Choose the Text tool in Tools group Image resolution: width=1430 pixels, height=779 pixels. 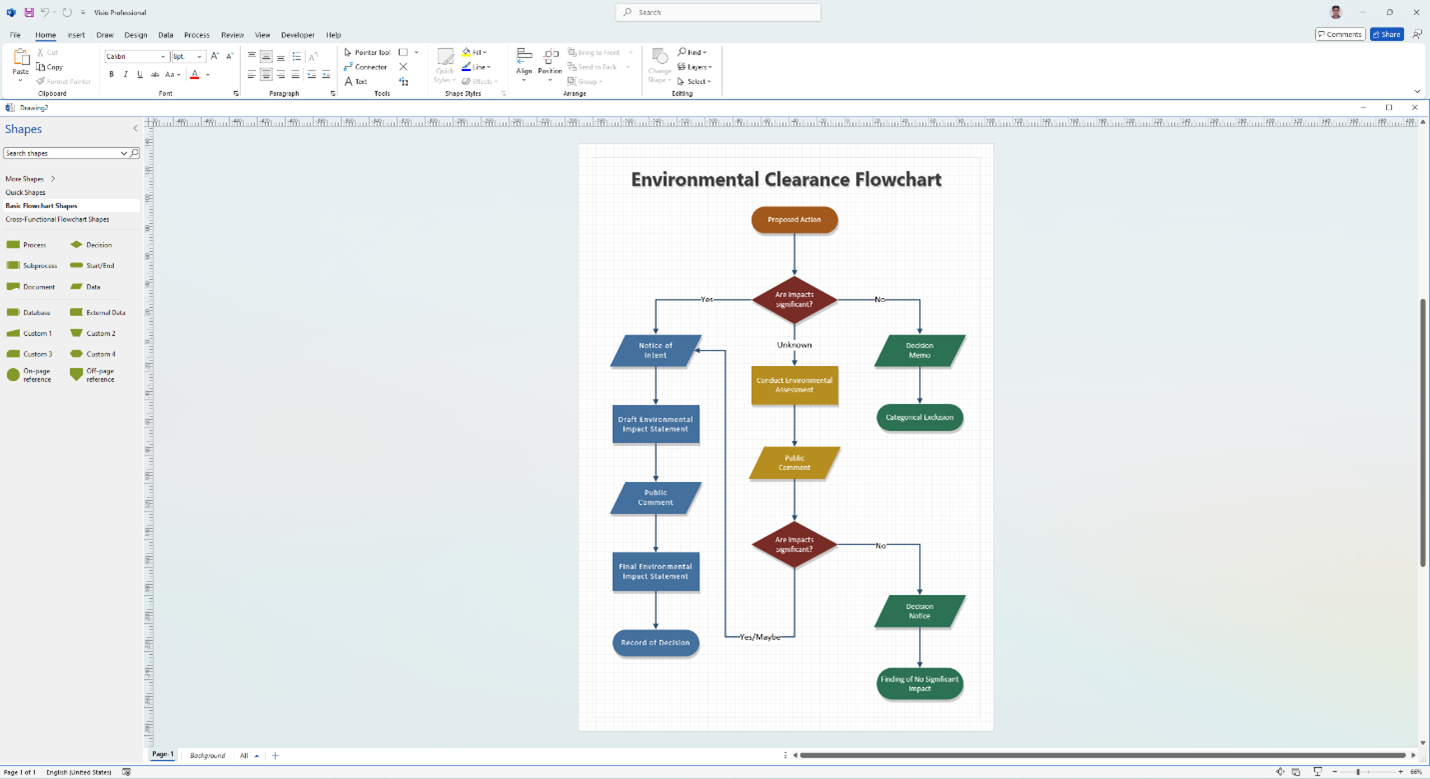click(355, 82)
